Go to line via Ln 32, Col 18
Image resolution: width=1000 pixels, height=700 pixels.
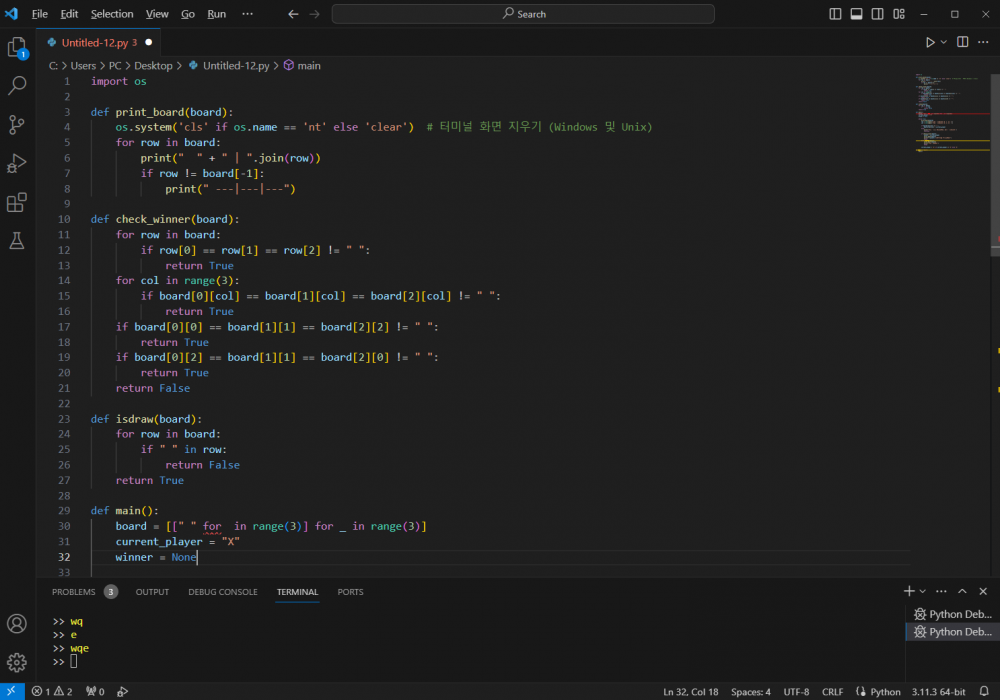click(691, 692)
